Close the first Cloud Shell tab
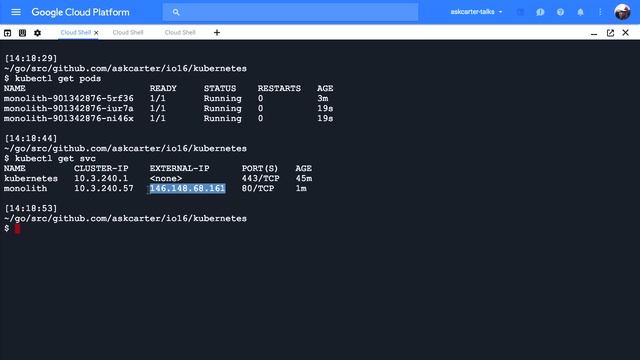 click(x=96, y=33)
